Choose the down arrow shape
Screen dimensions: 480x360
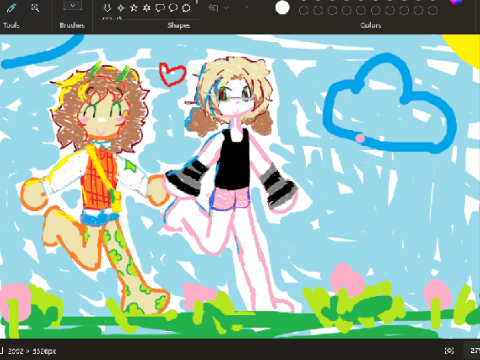[x=107, y=8]
